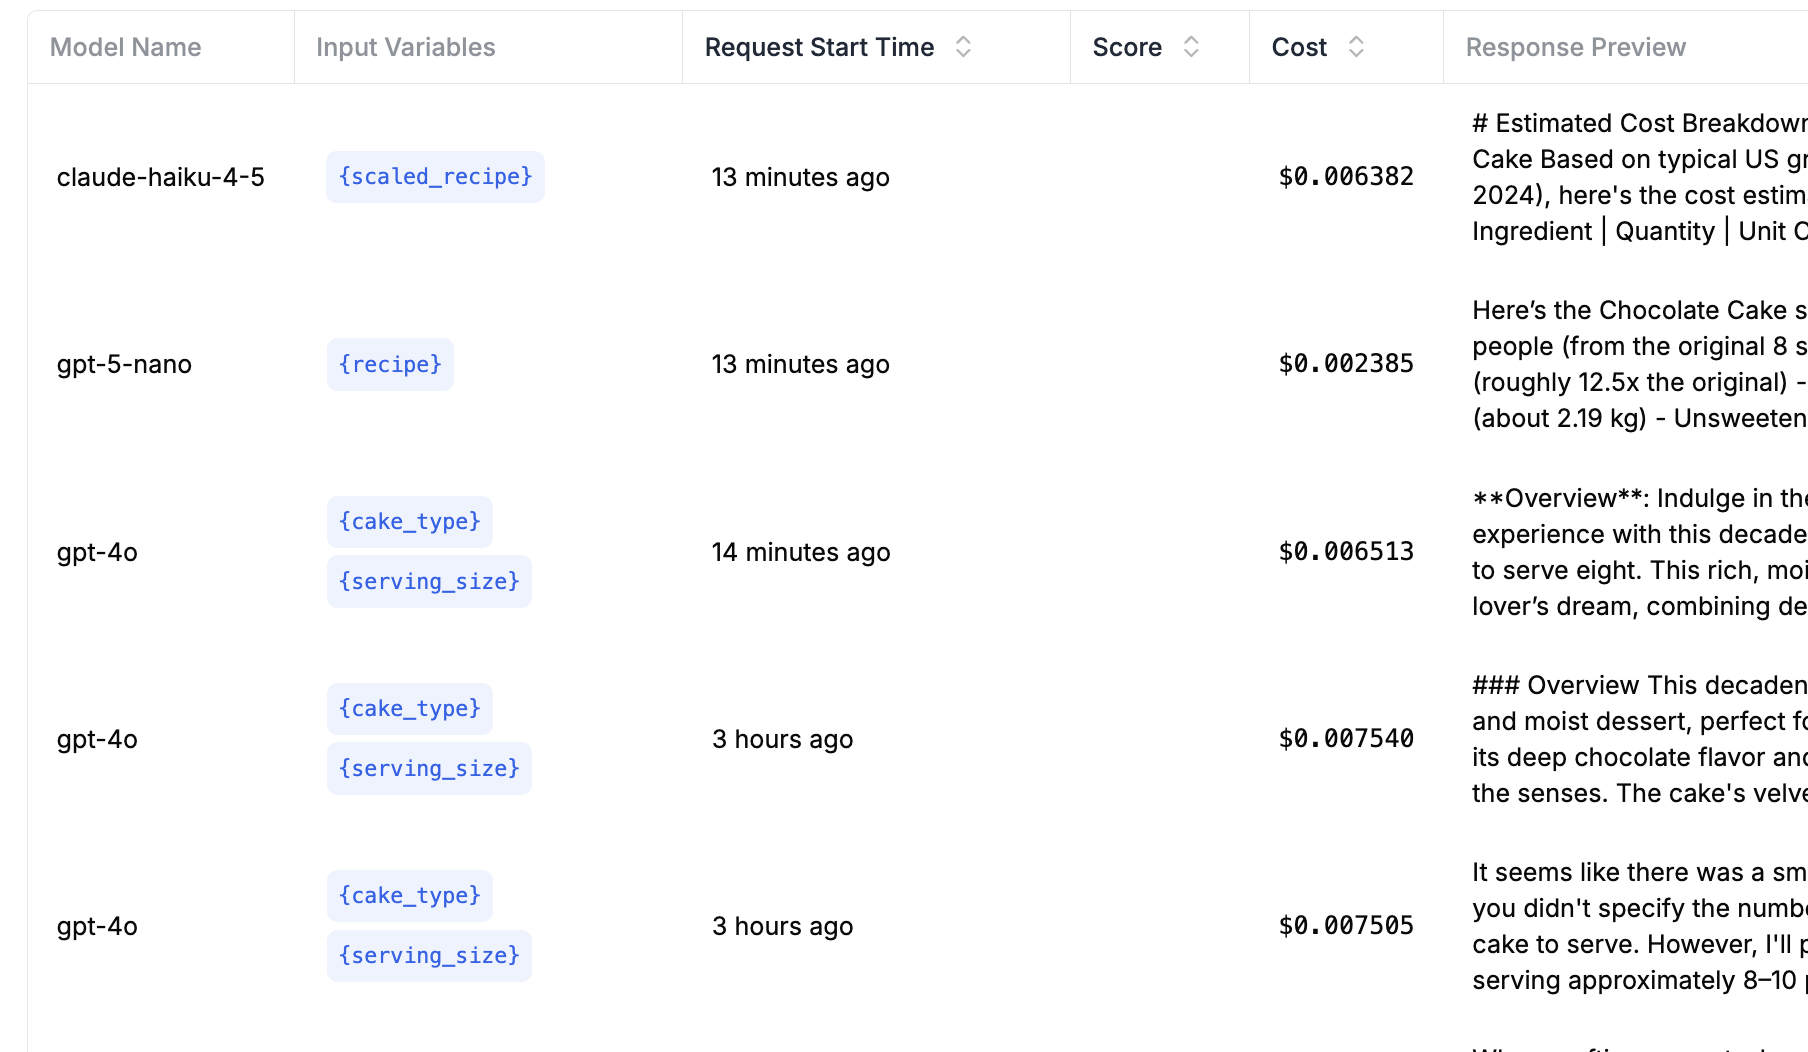Select the {recipe} variable on gpt-5-nano row
This screenshot has height=1052, width=1808.
click(x=390, y=364)
